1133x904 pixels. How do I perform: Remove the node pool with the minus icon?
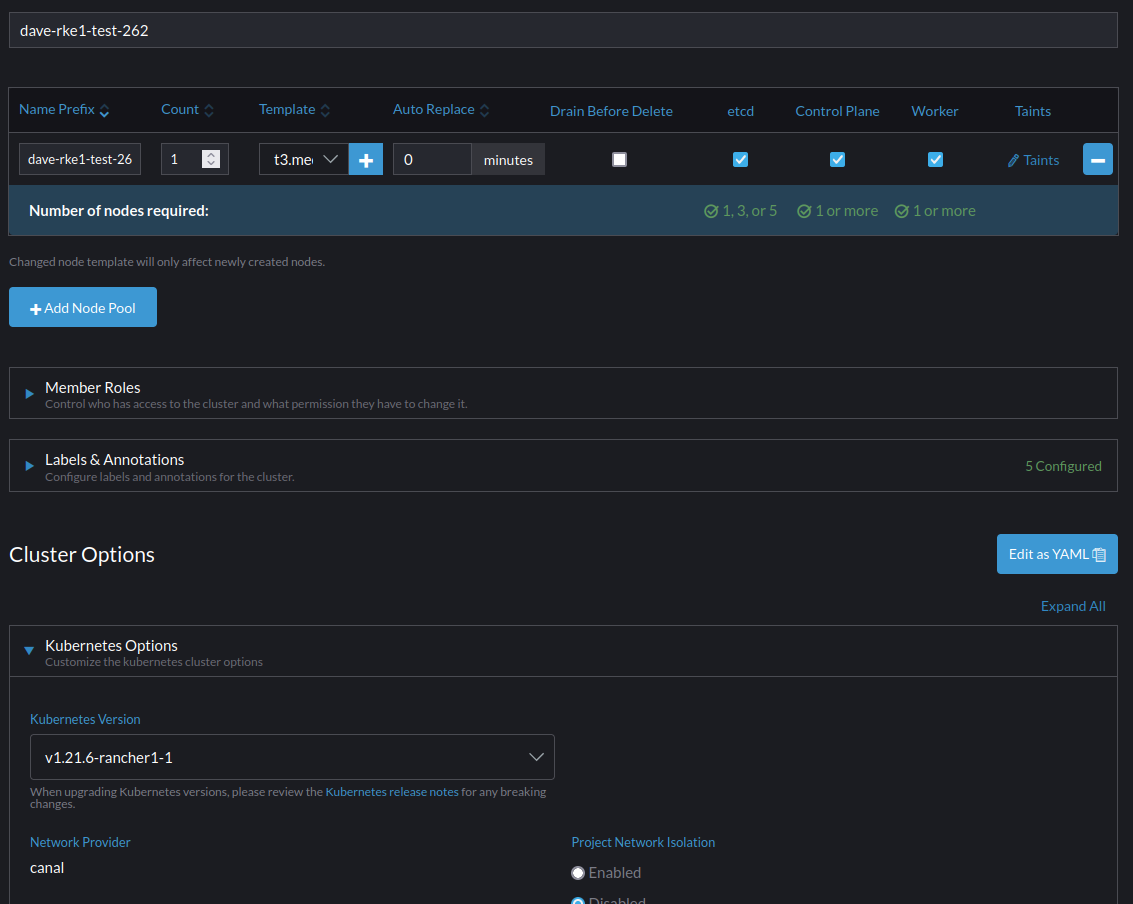[x=1097, y=159]
